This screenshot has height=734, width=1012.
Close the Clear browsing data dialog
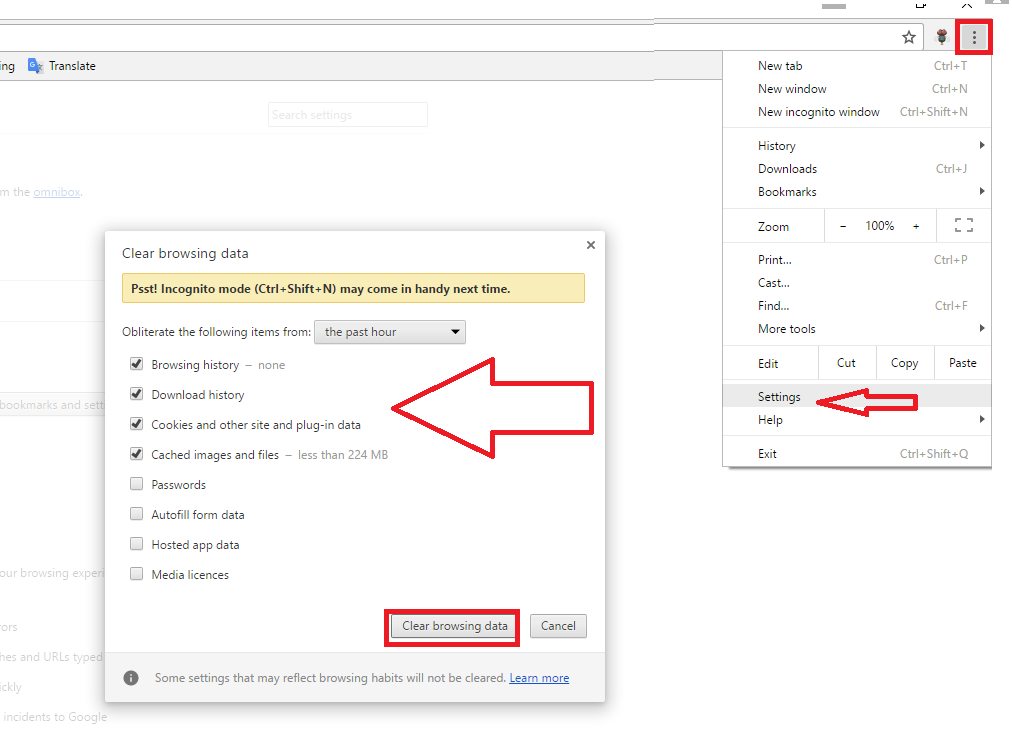tap(590, 244)
